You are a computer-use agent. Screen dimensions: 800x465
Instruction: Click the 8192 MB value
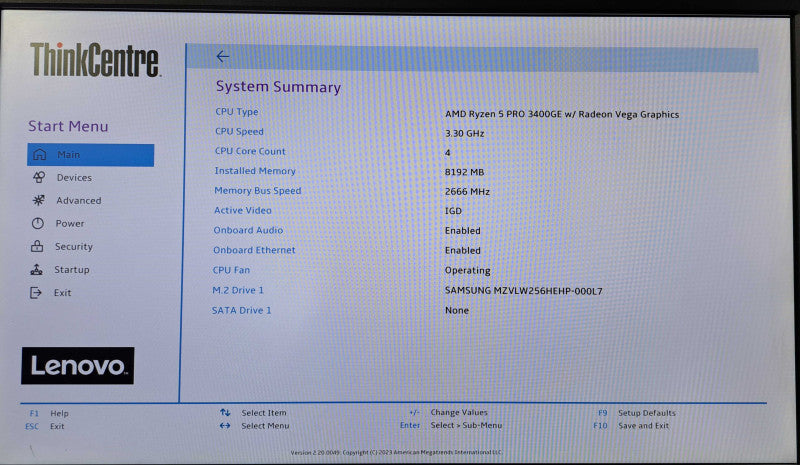464,172
